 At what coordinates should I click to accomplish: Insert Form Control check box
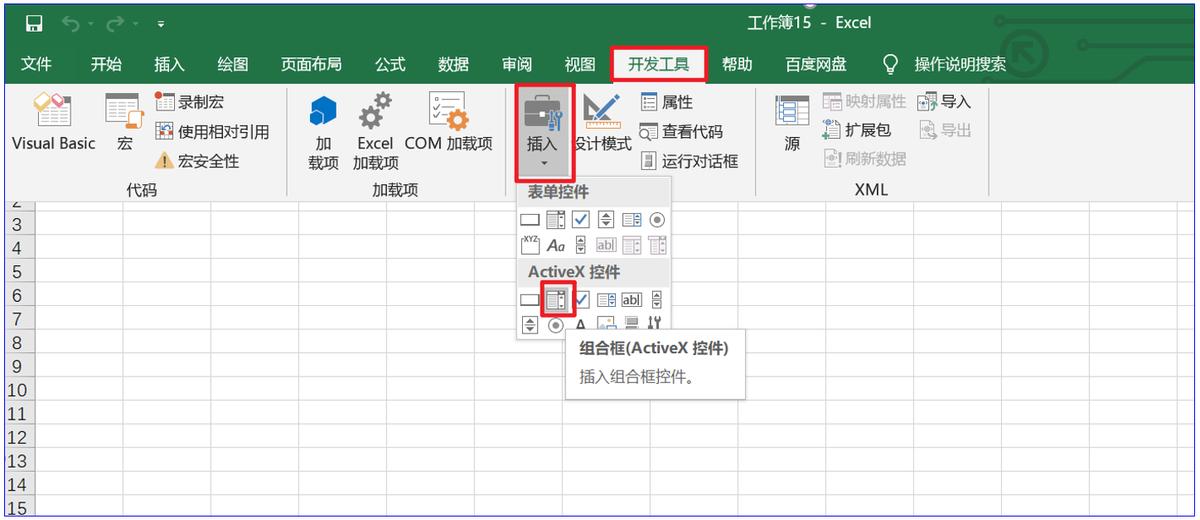(x=581, y=219)
